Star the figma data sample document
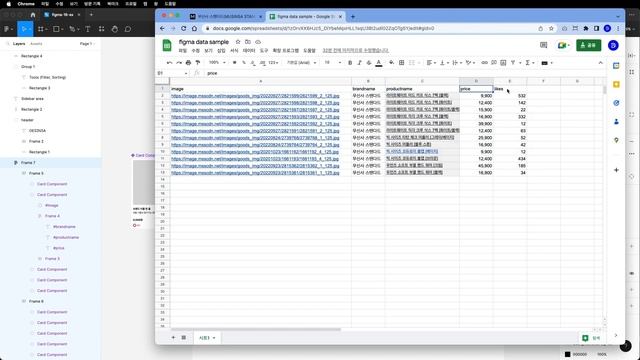 pyautogui.click(x=238, y=42)
